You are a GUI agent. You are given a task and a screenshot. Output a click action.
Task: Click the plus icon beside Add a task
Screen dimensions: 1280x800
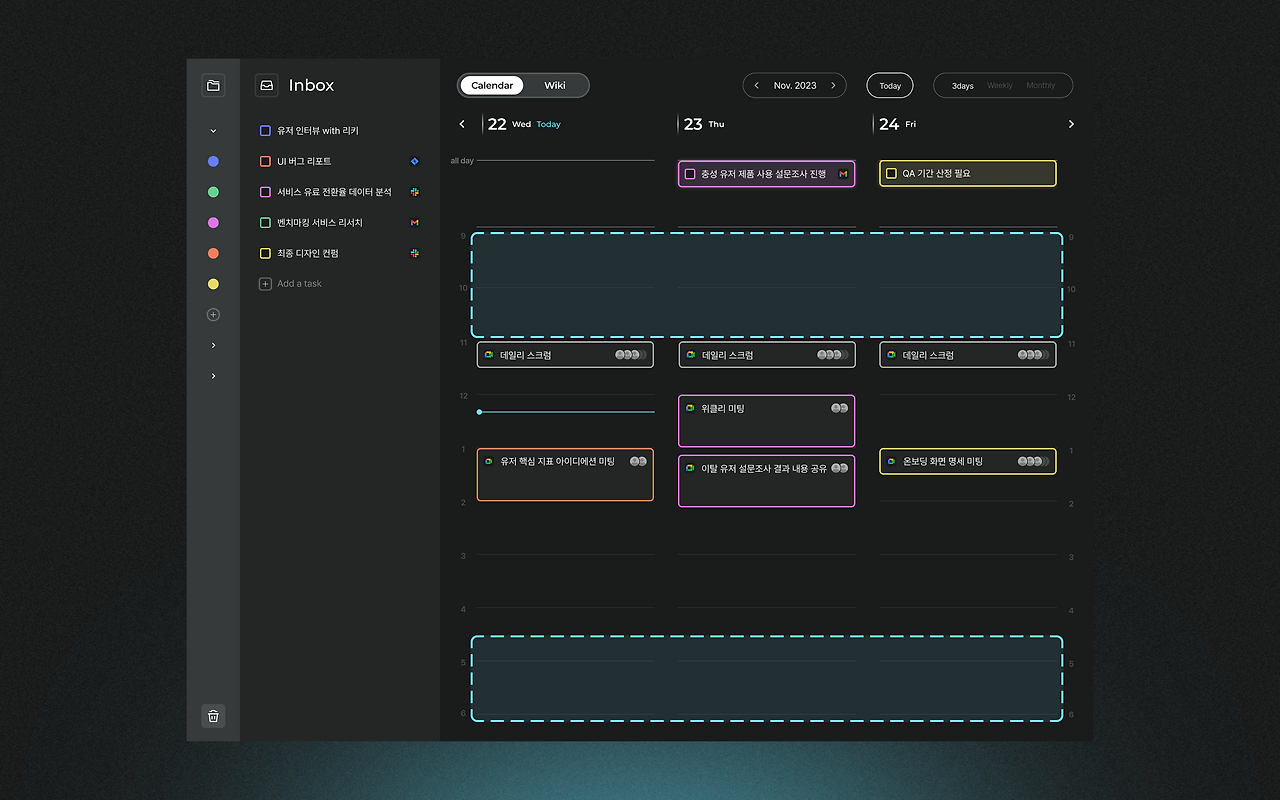coord(265,284)
